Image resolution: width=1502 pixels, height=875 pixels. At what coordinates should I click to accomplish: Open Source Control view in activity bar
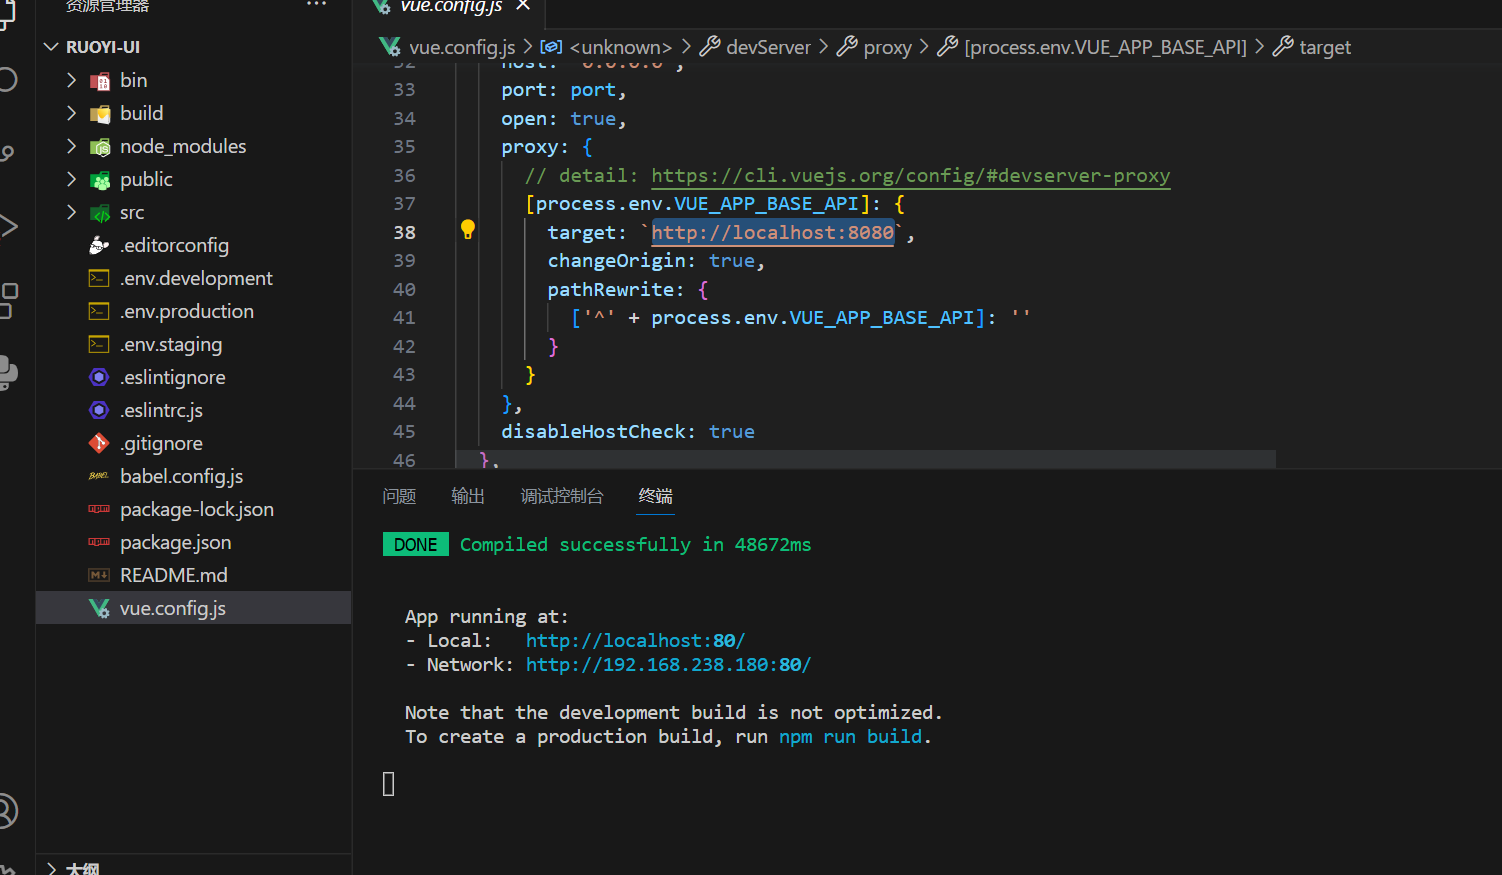click(x=6, y=153)
